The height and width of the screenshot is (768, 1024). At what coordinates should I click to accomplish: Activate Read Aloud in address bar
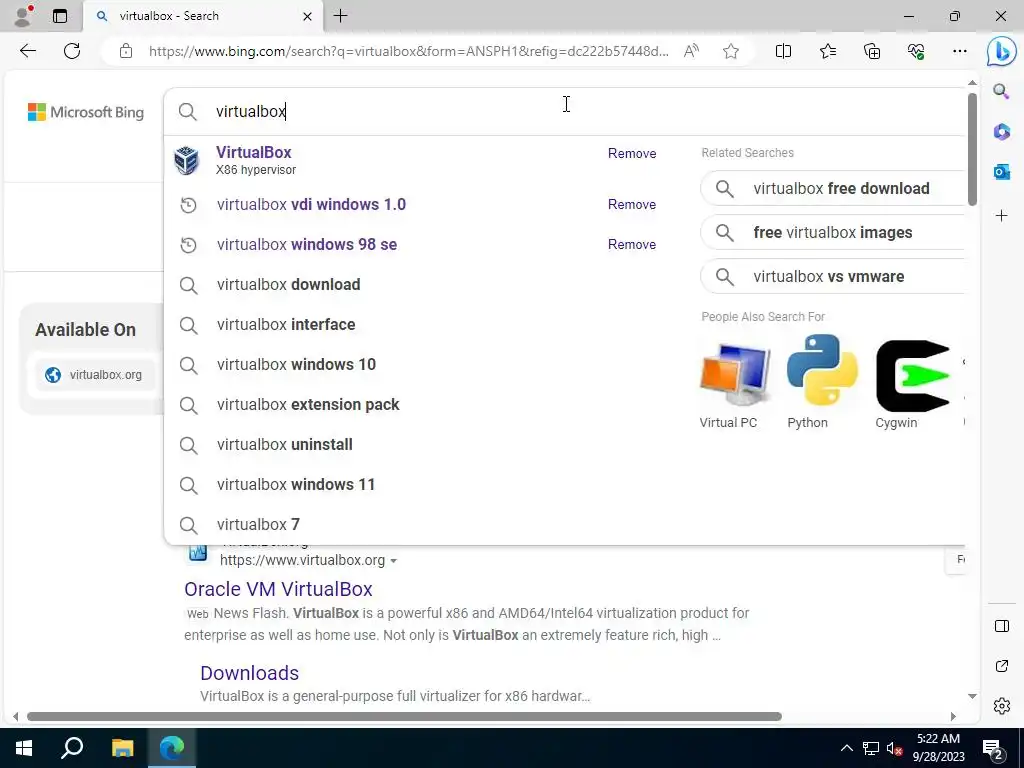tap(691, 51)
